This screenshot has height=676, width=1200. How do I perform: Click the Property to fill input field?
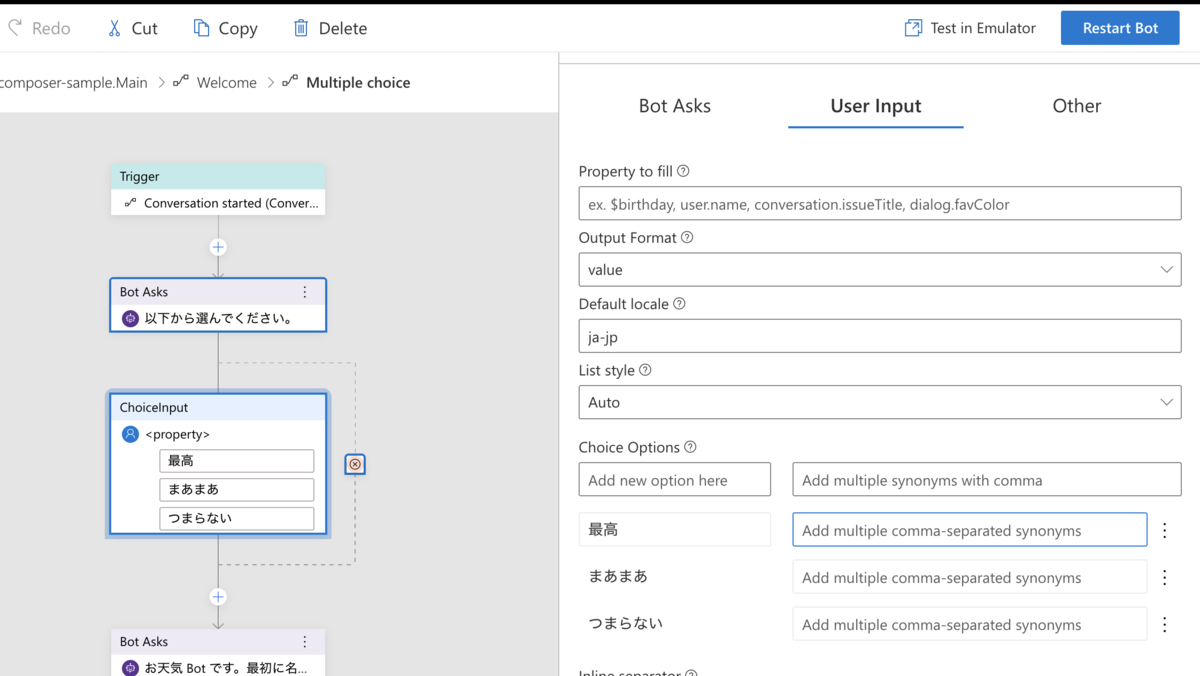[x=879, y=204]
